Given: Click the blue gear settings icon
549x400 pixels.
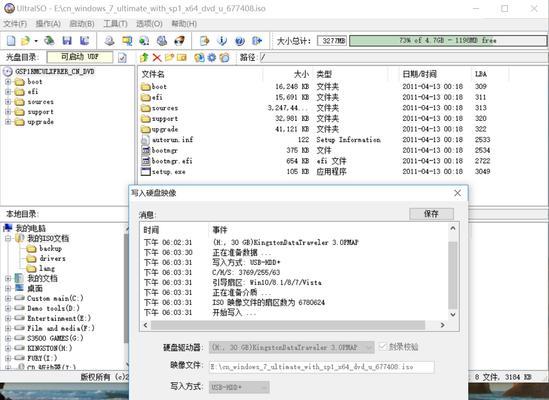Looking at the screenshot, I should (x=212, y=57).
